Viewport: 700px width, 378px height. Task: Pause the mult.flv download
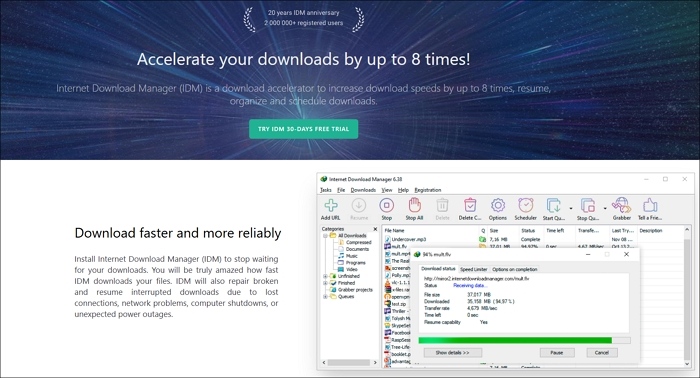(x=557, y=353)
